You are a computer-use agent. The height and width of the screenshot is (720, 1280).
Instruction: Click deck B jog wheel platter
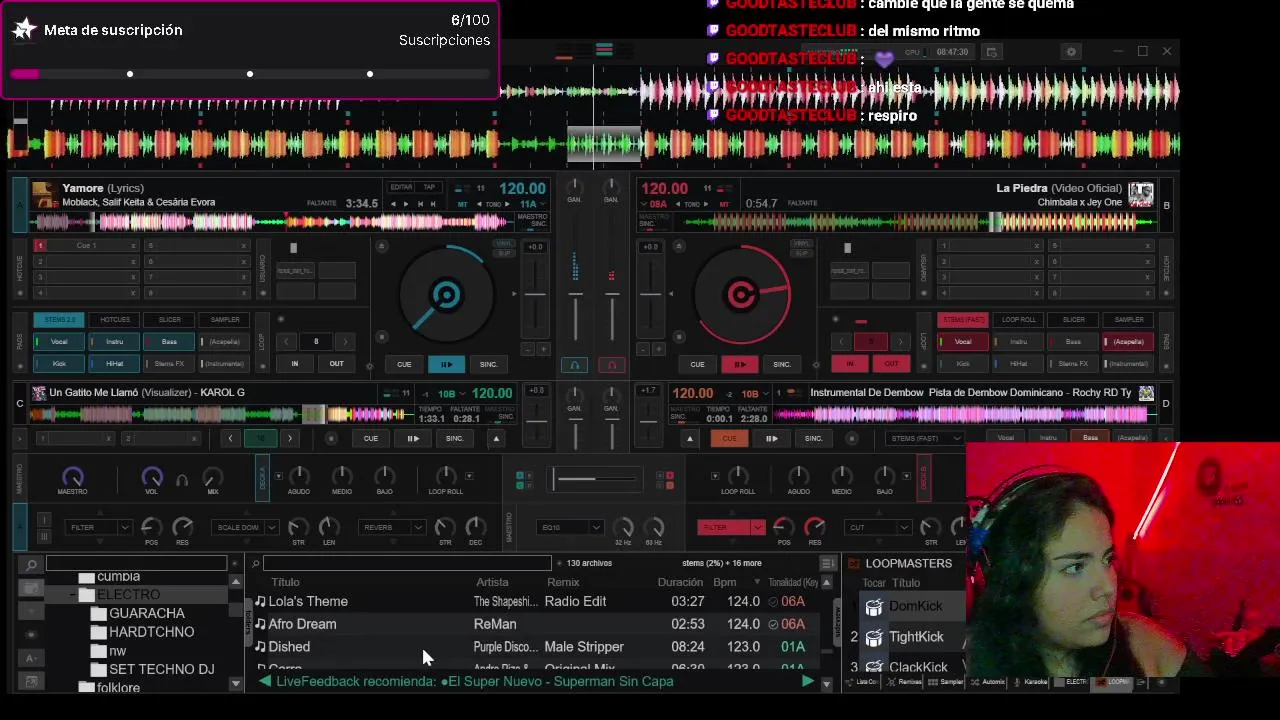point(741,295)
